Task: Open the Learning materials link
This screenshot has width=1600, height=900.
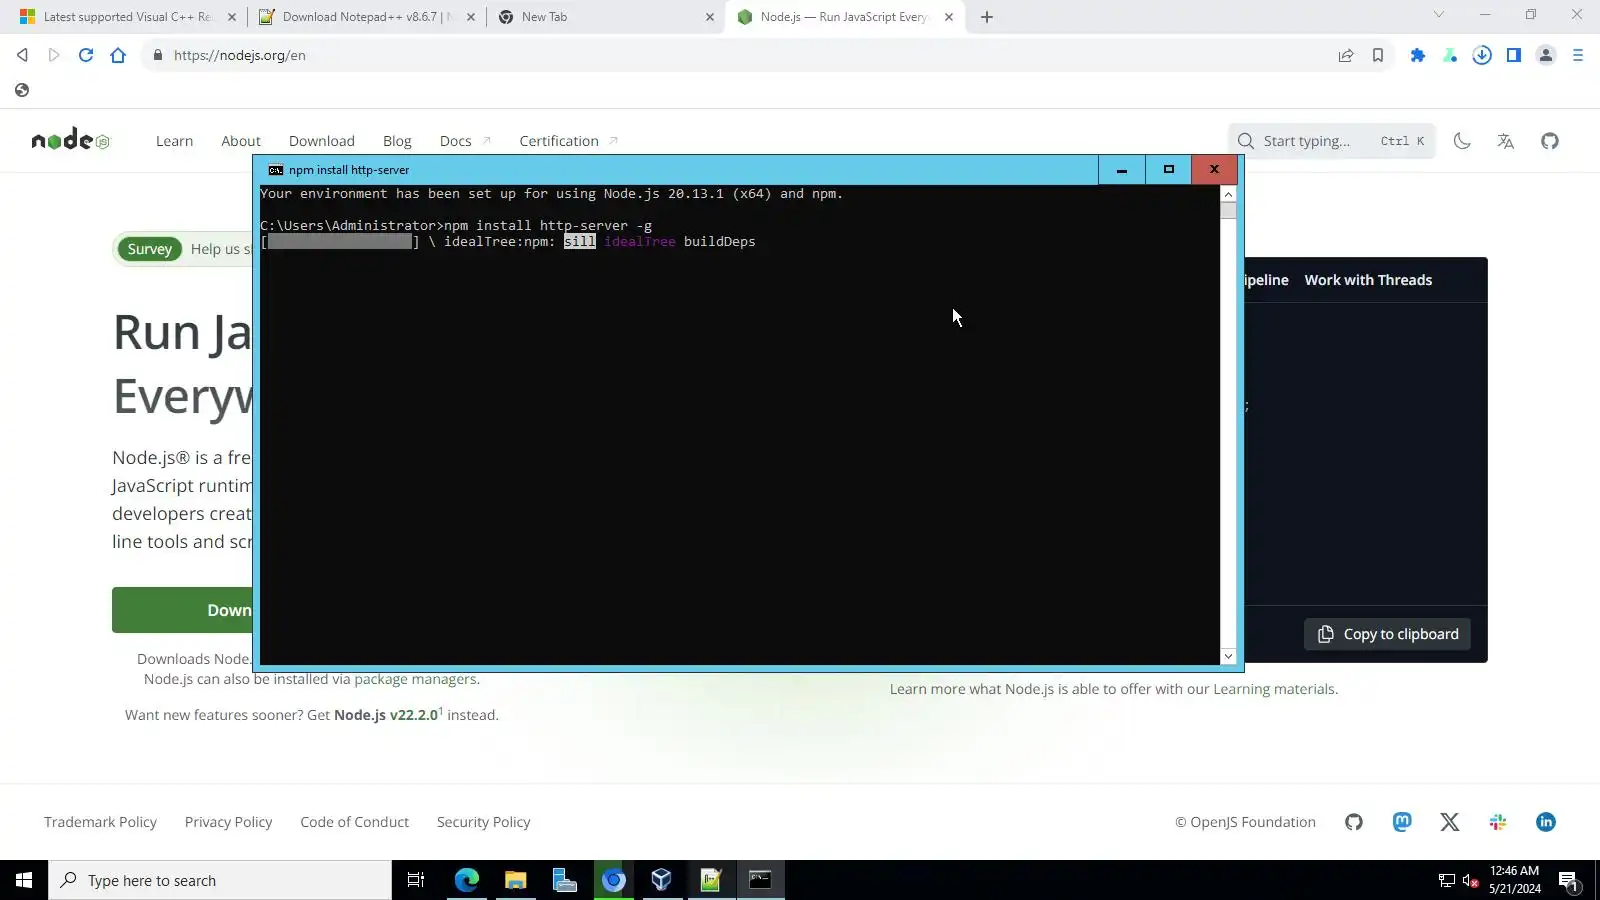Action: (1274, 689)
